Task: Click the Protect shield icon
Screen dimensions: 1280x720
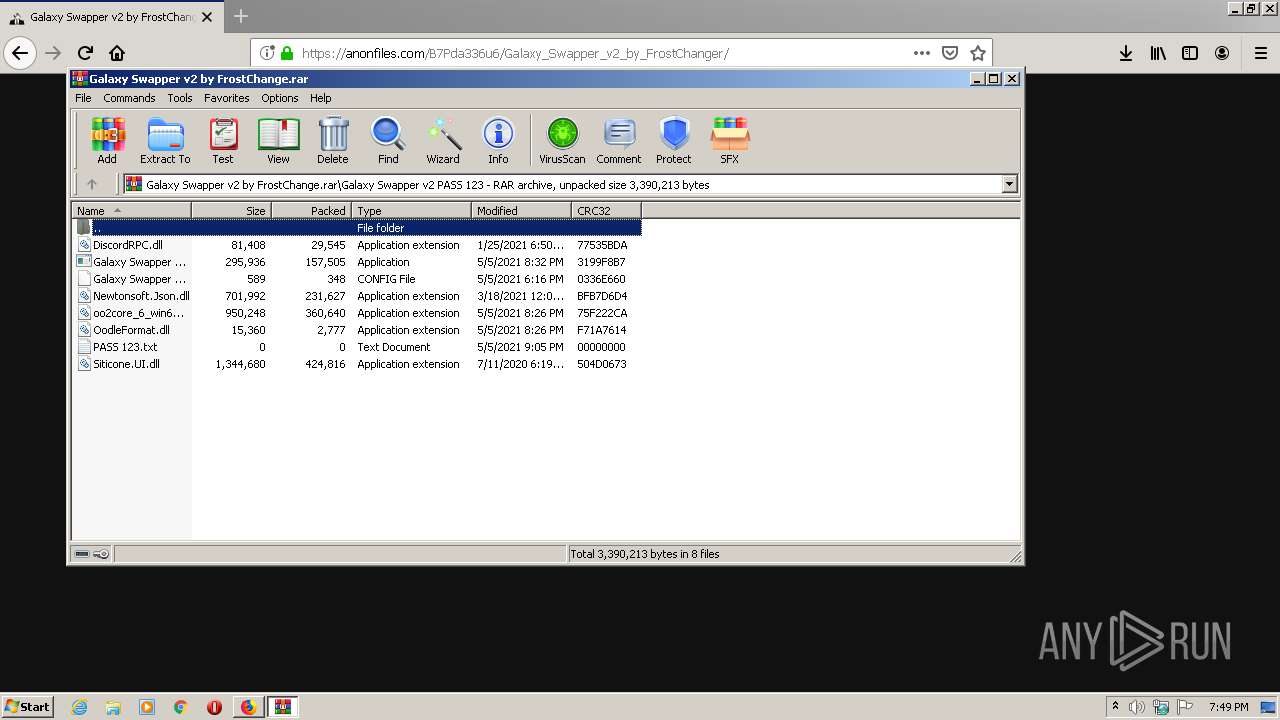Action: coord(674,140)
